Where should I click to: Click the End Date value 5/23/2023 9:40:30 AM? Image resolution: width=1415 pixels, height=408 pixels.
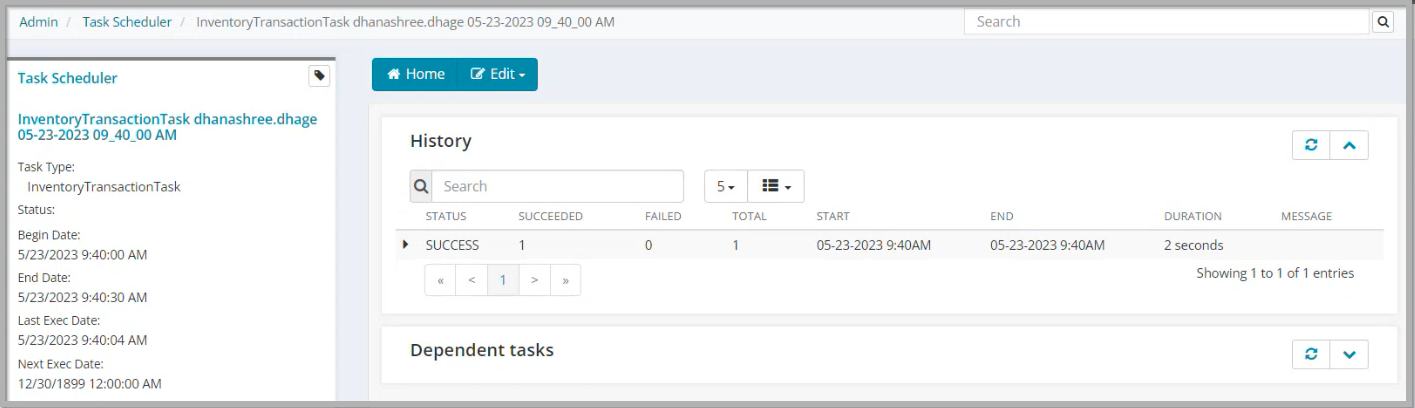(82, 298)
